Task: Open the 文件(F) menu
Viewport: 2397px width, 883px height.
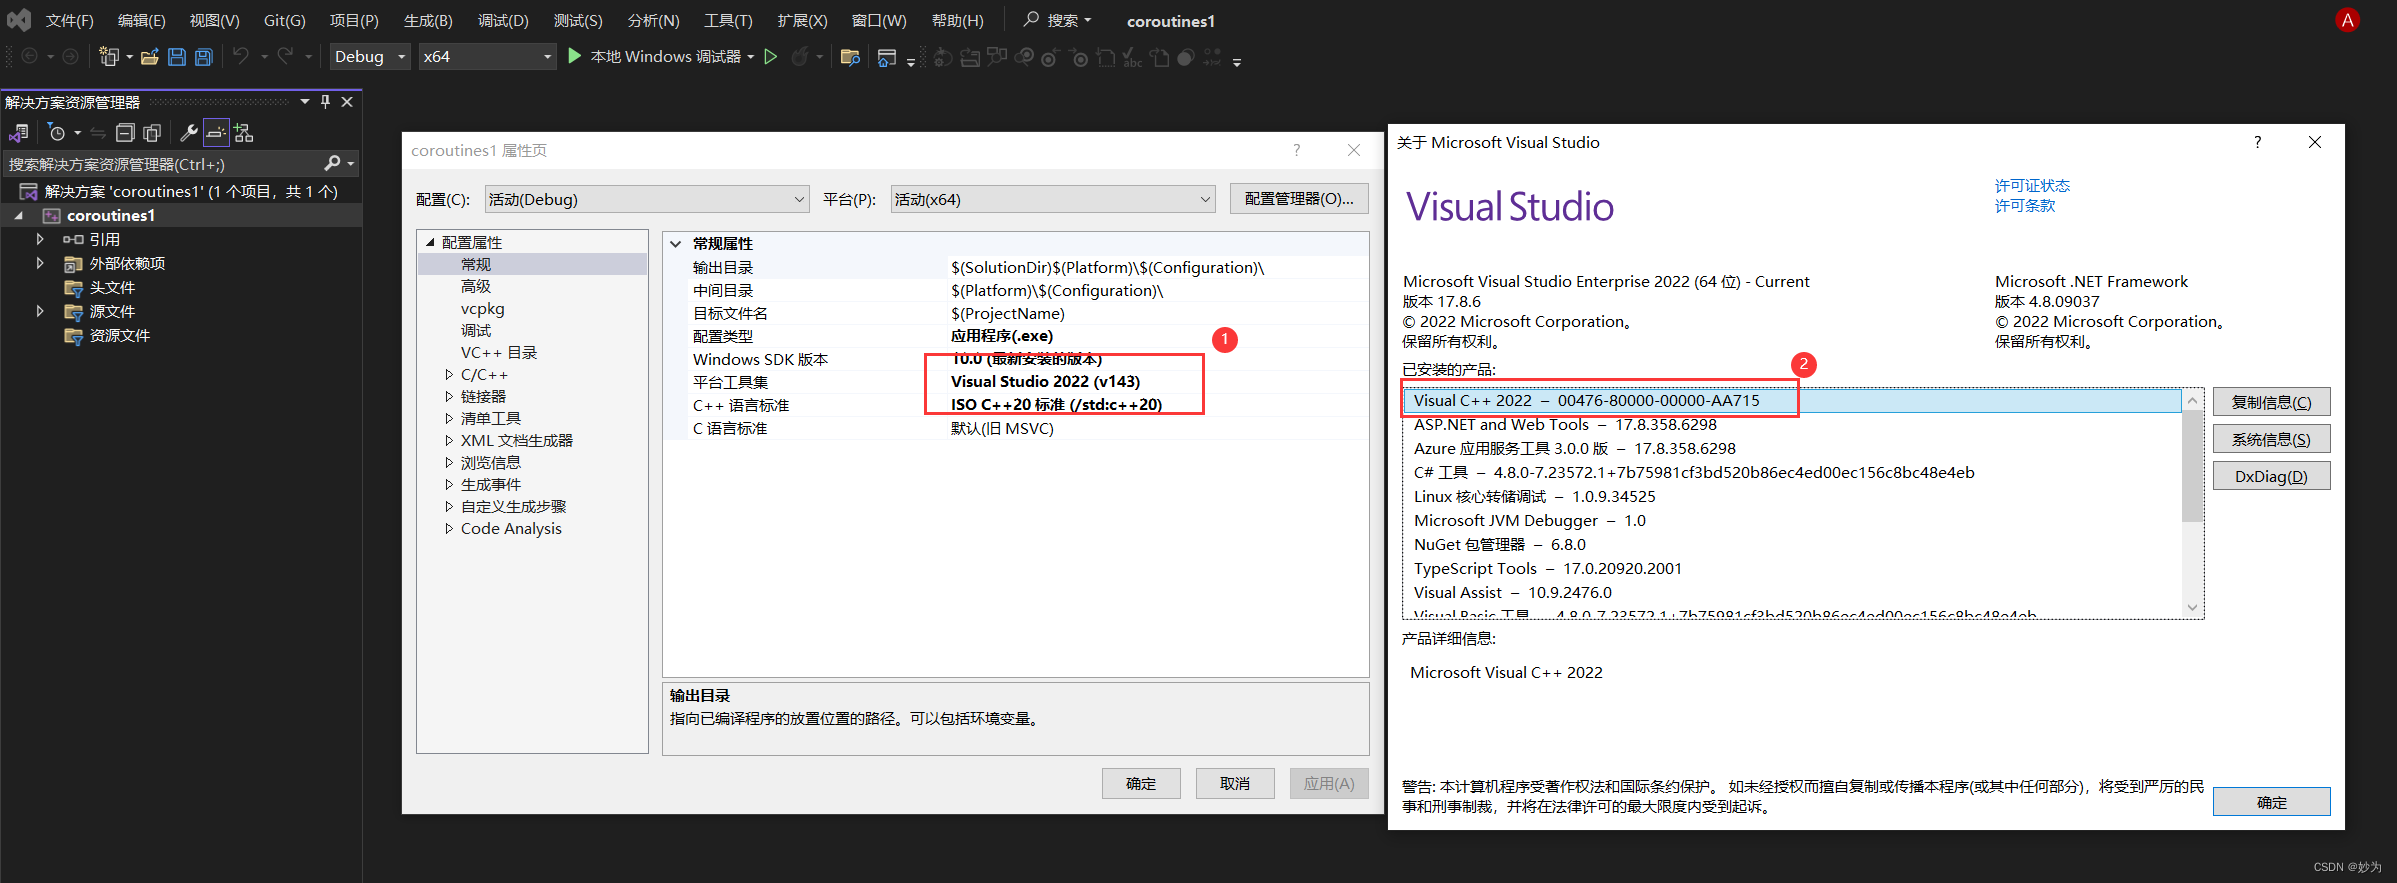Action: click(70, 20)
